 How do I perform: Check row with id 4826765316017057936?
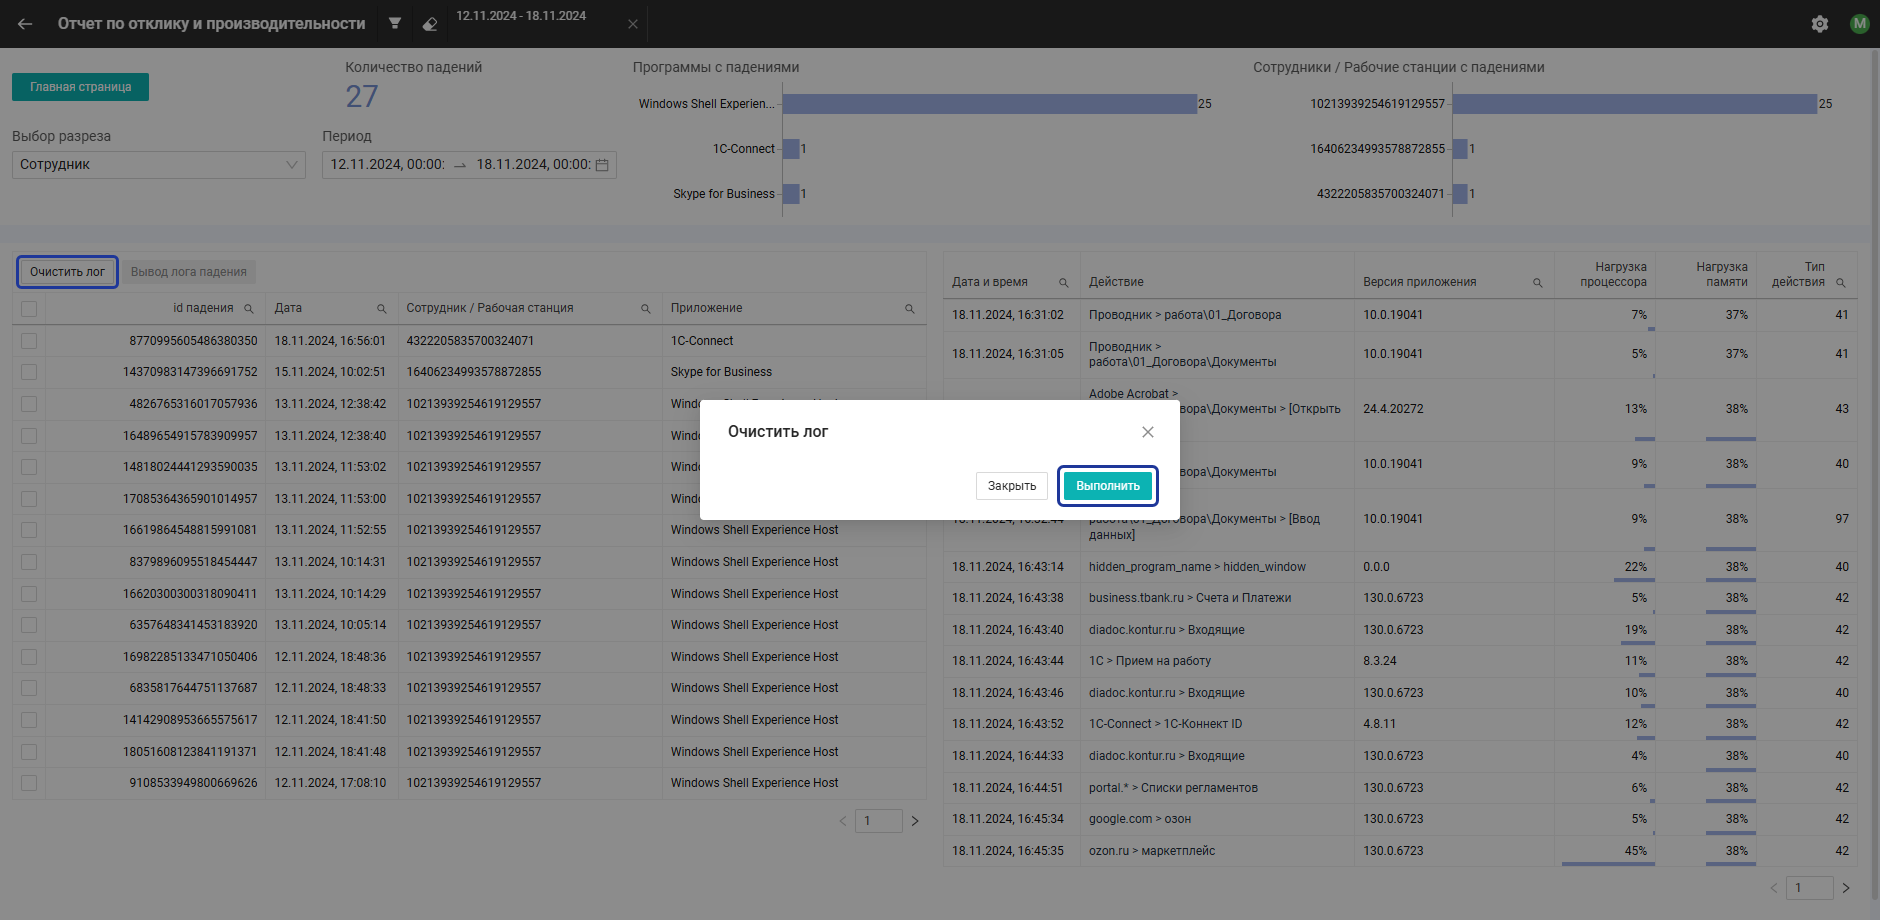pos(29,404)
